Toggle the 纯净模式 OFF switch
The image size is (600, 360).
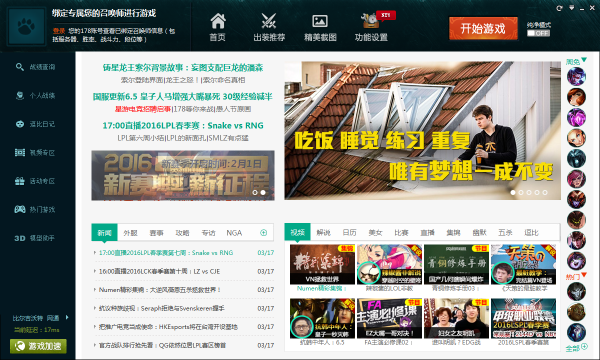pyautogui.click(x=538, y=33)
